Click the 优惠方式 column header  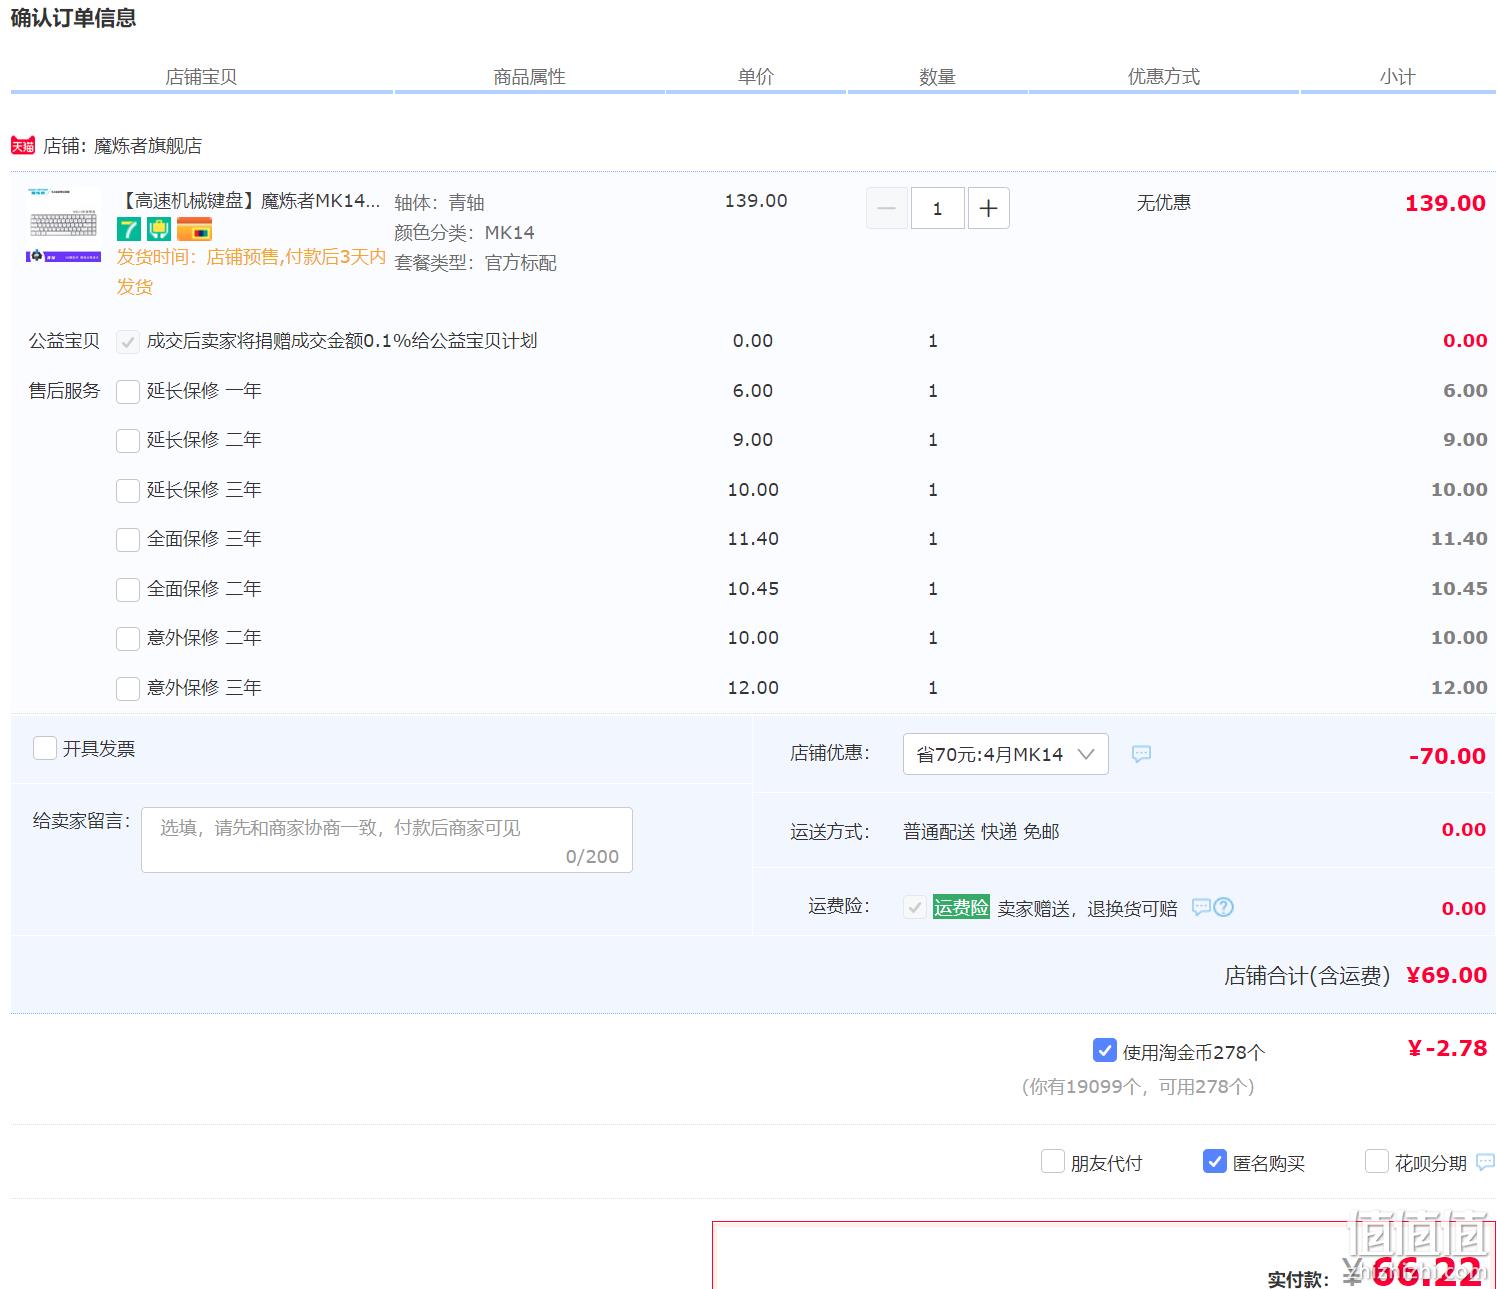pyautogui.click(x=1164, y=77)
